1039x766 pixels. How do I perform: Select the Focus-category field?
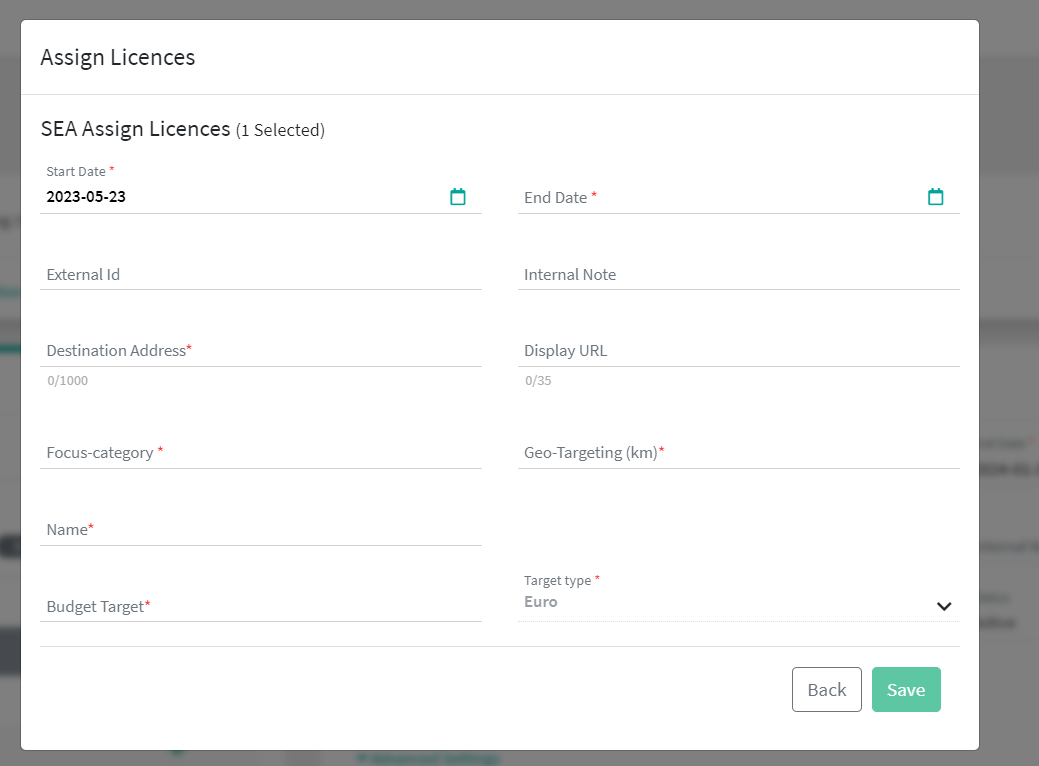[260, 453]
